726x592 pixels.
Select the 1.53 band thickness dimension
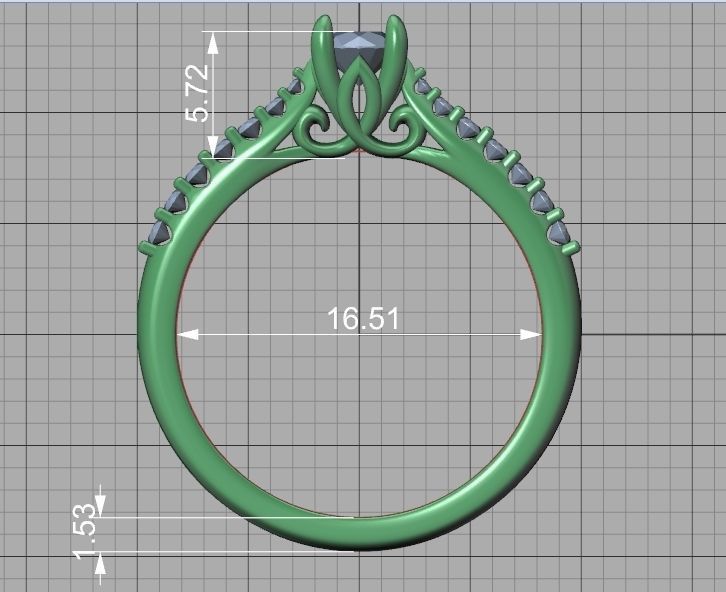pyautogui.click(x=86, y=531)
